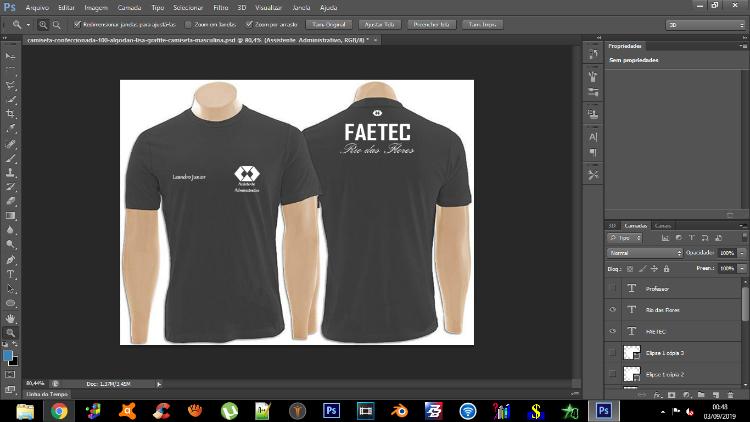Select the Crop tool

(11, 114)
